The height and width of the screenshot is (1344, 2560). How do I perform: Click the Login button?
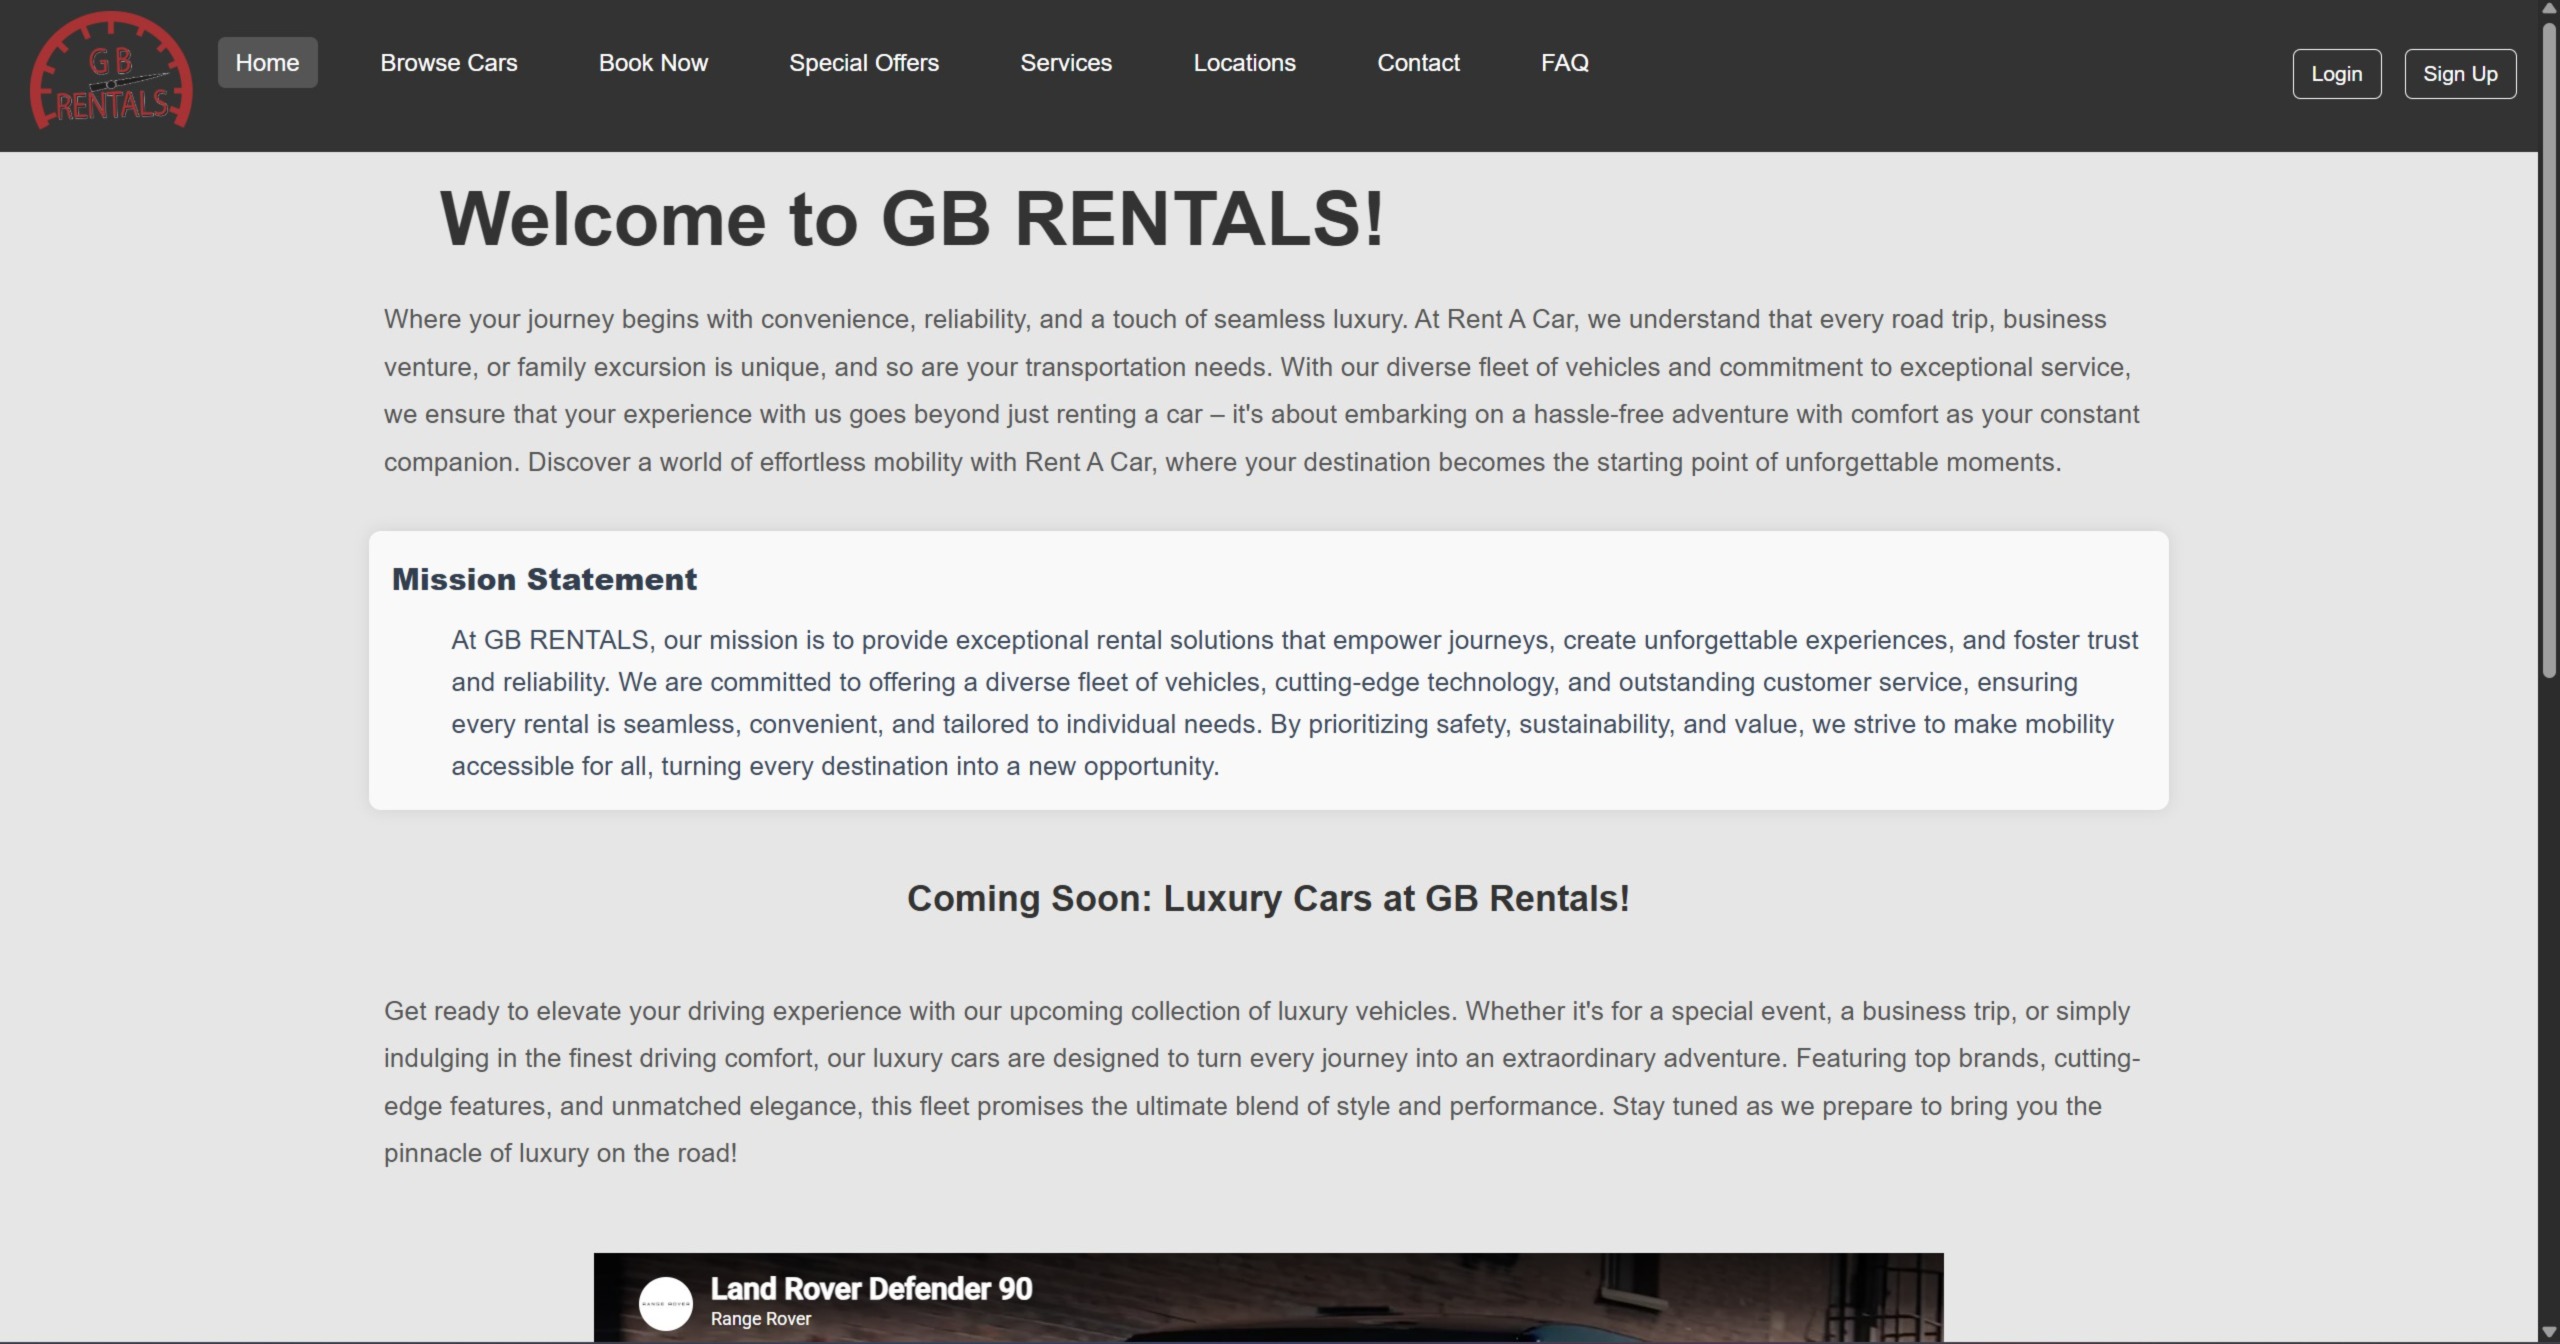(2336, 73)
